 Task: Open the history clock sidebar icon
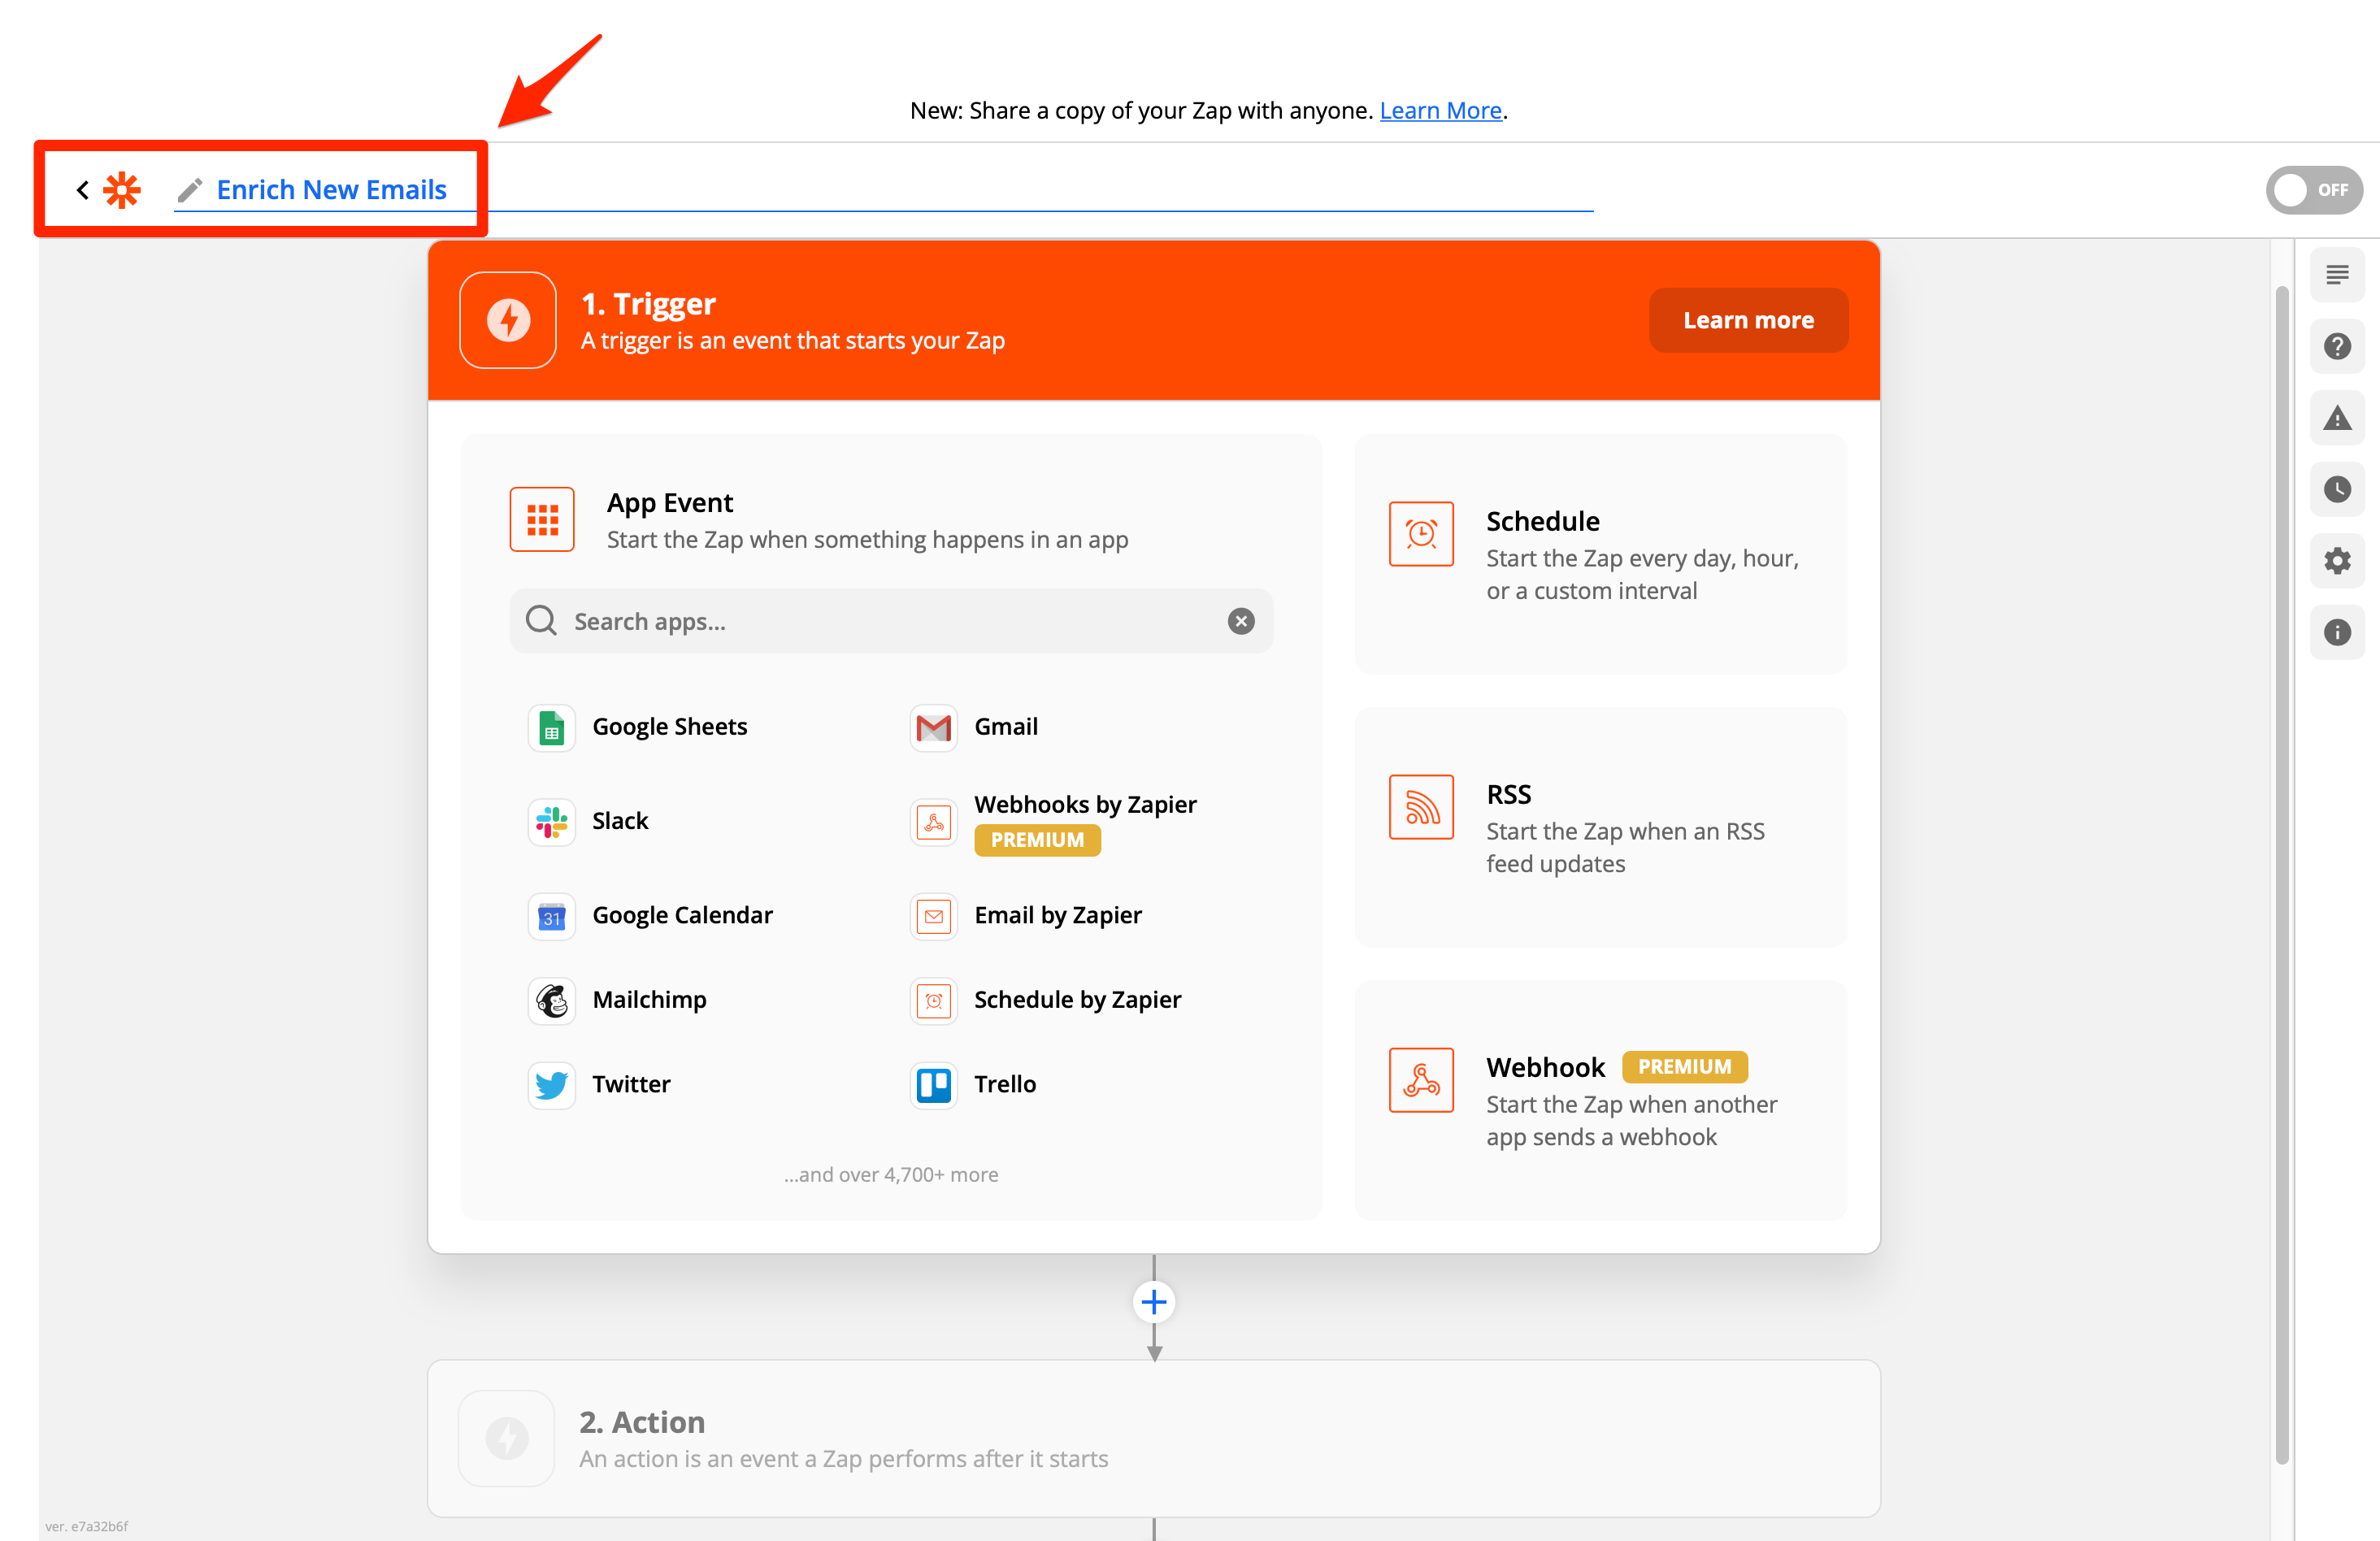tap(2336, 489)
